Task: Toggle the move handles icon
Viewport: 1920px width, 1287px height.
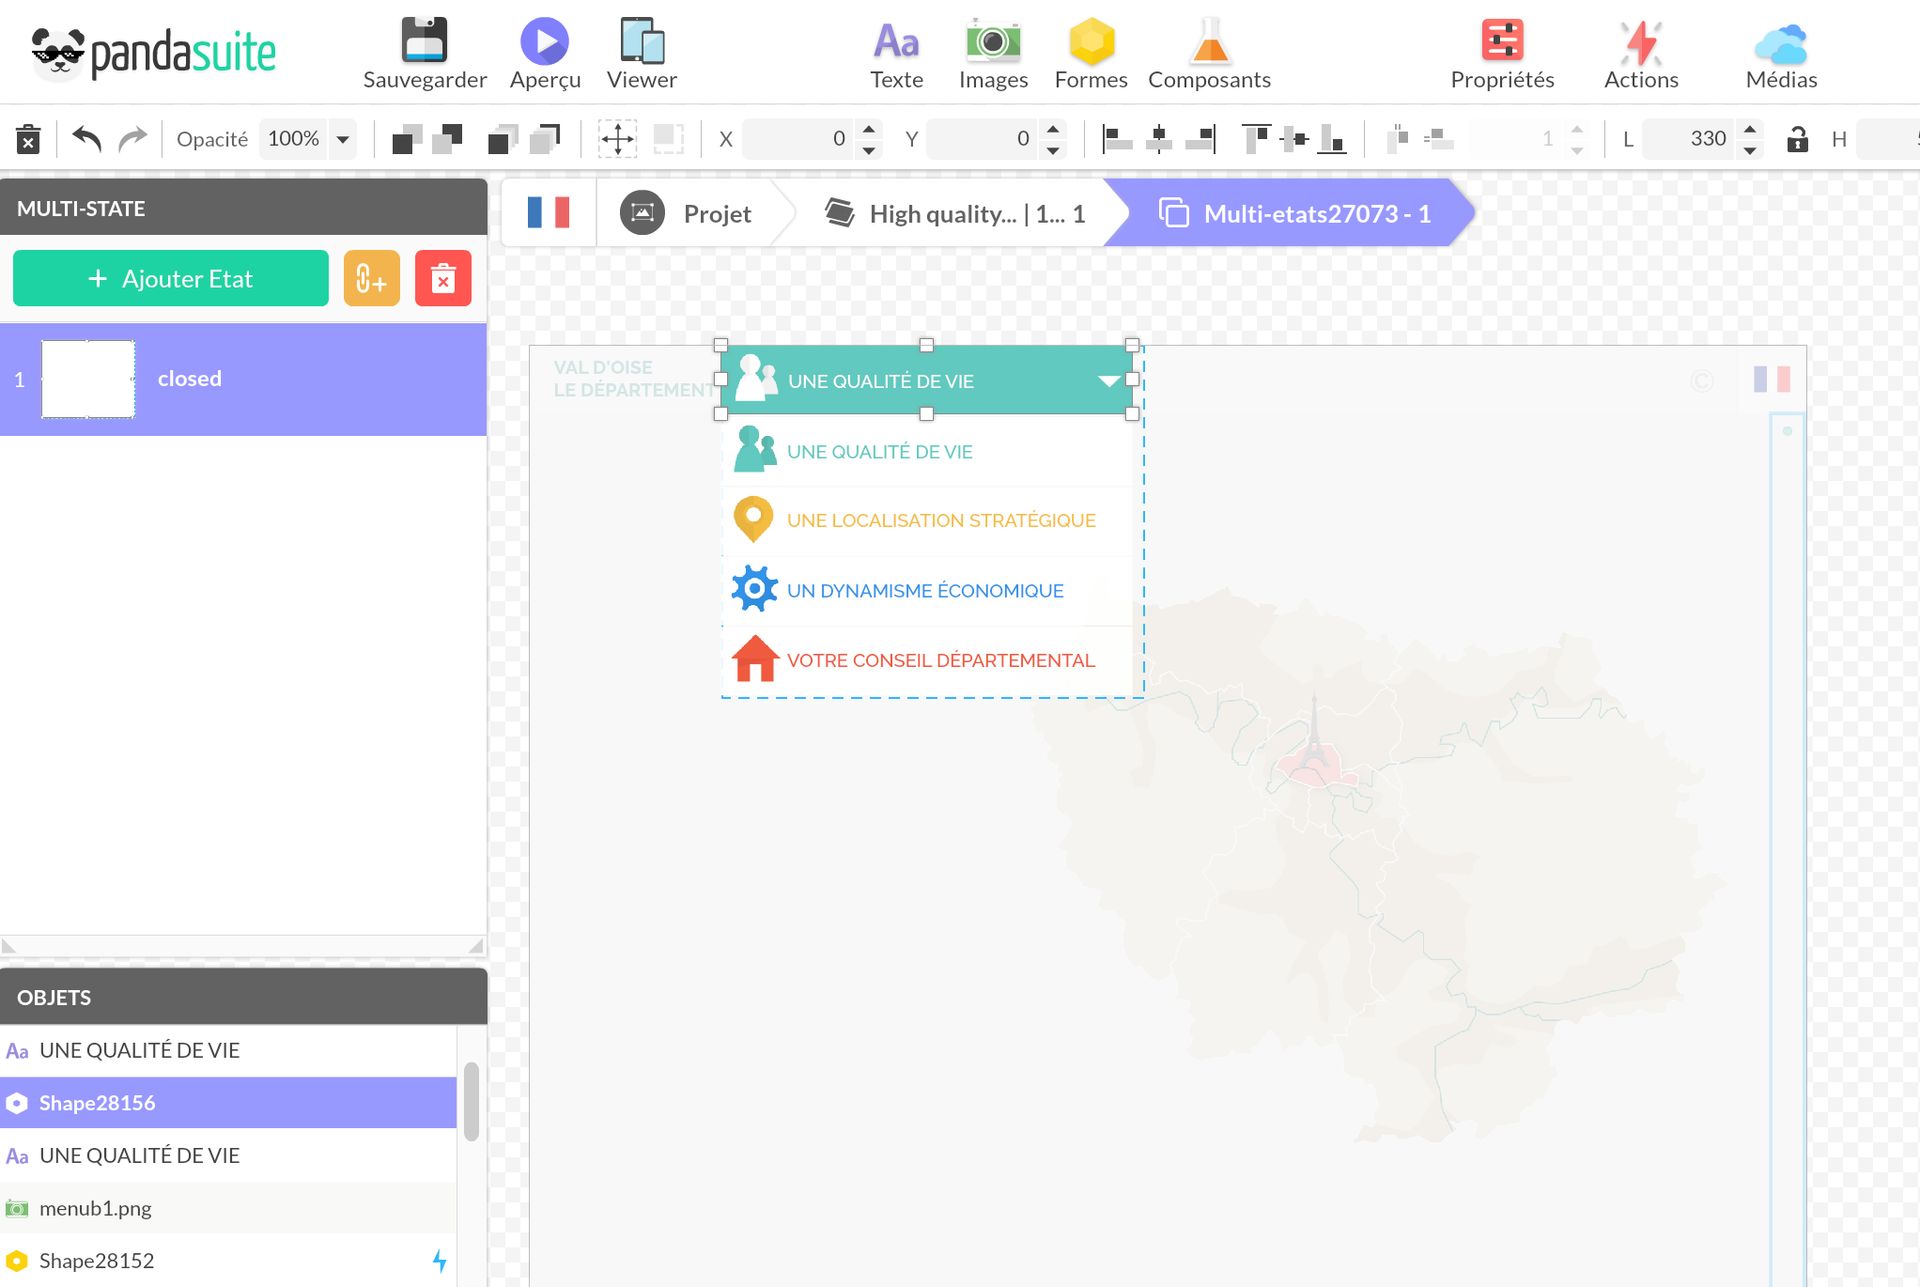Action: click(x=617, y=139)
